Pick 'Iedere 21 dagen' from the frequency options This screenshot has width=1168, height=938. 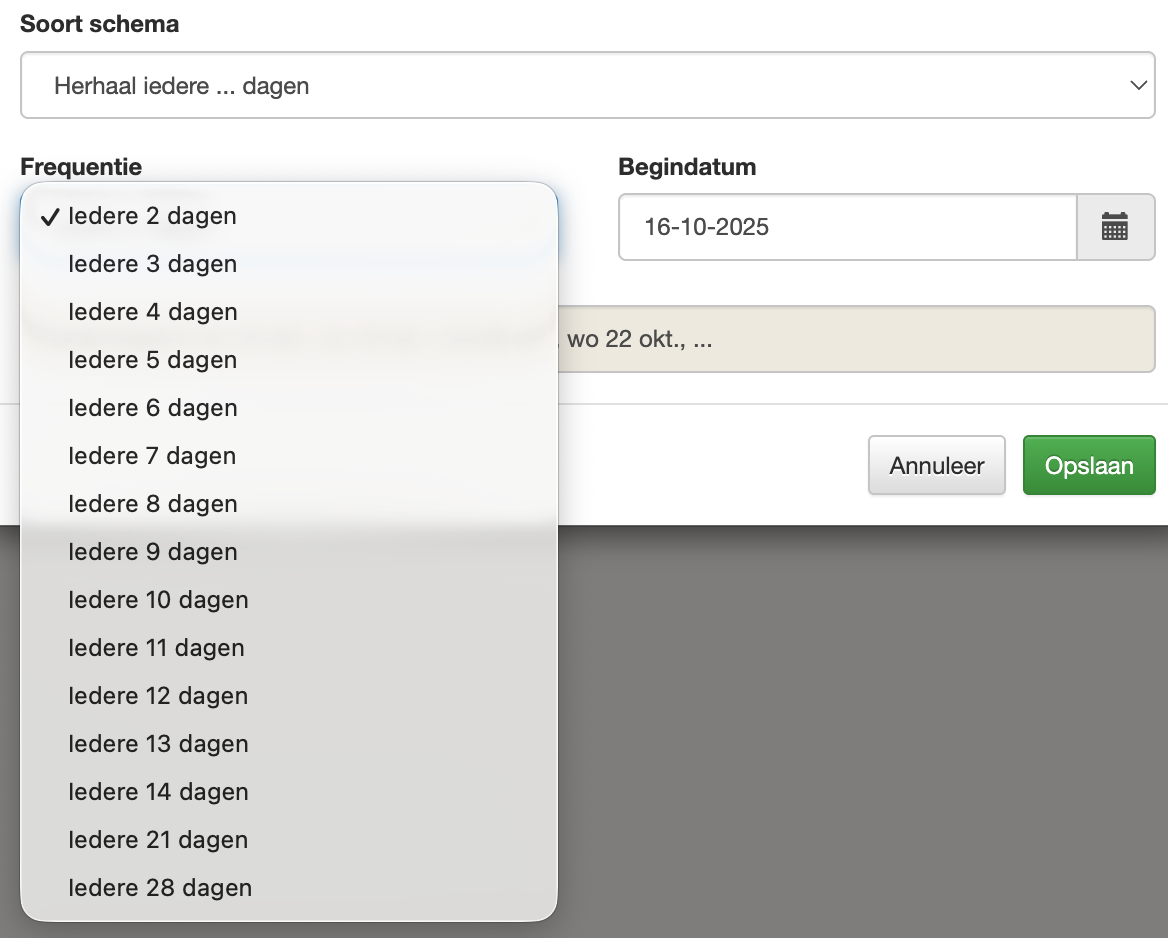(x=158, y=840)
